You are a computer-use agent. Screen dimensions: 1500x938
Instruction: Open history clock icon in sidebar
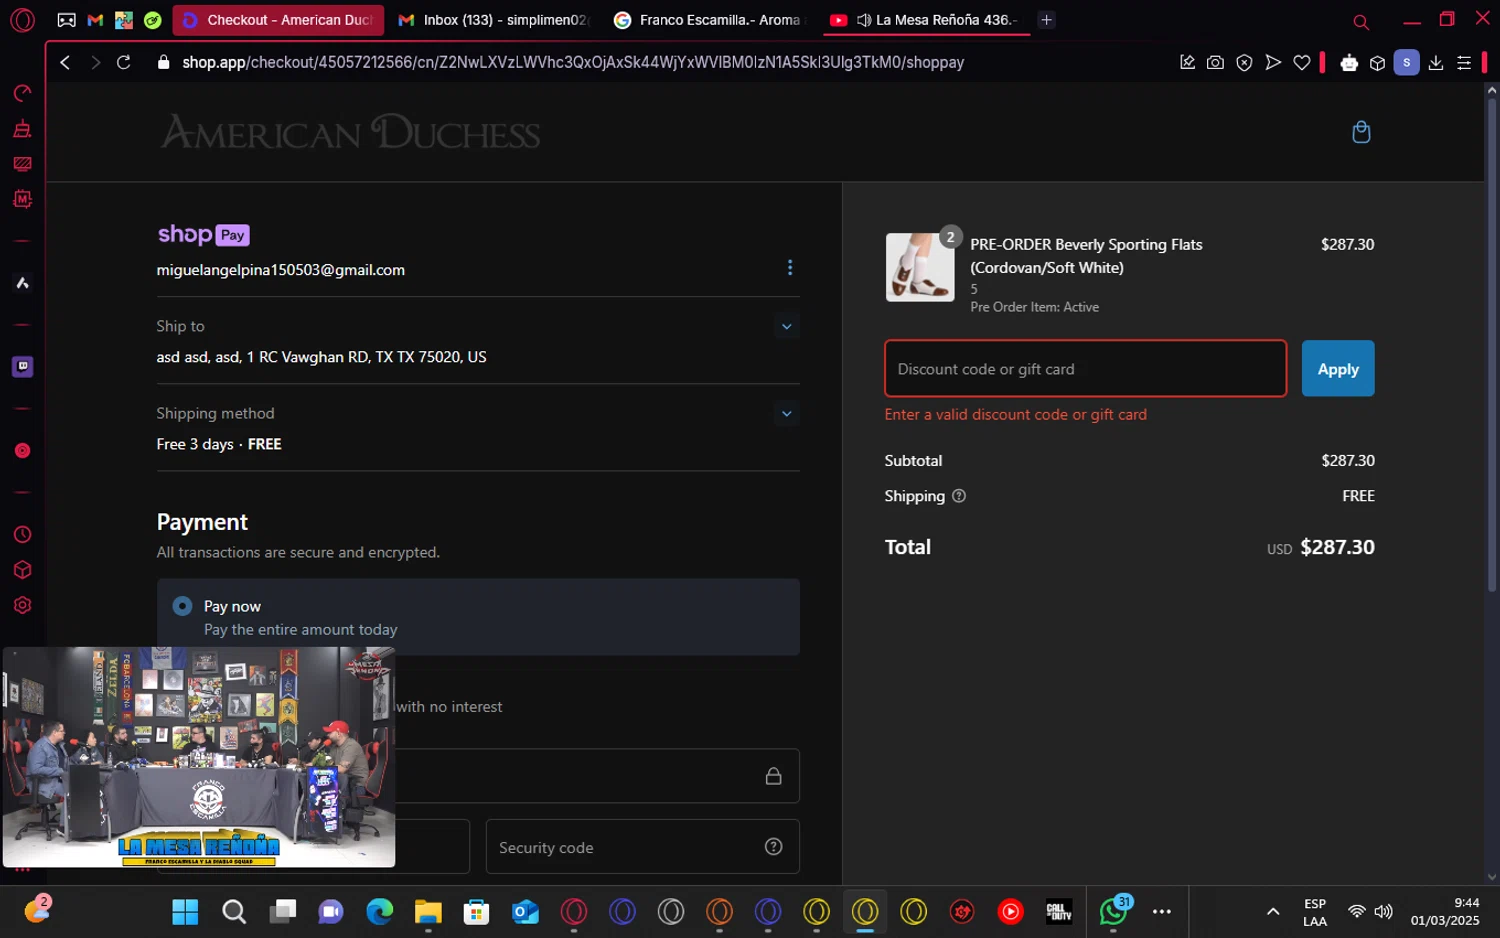(22, 534)
